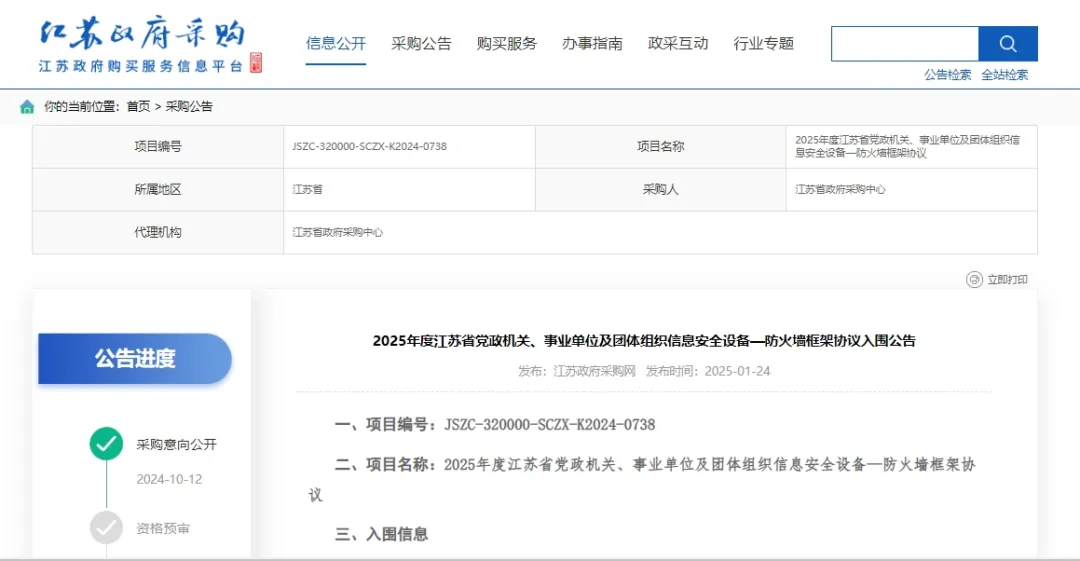Screen dimensions: 1080x561
Task: Click 首页 in the breadcrumb
Action: (138, 107)
